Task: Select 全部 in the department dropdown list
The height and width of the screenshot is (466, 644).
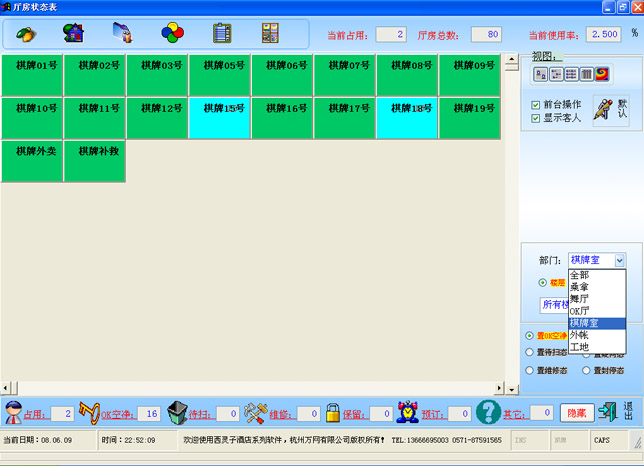Action: point(580,275)
